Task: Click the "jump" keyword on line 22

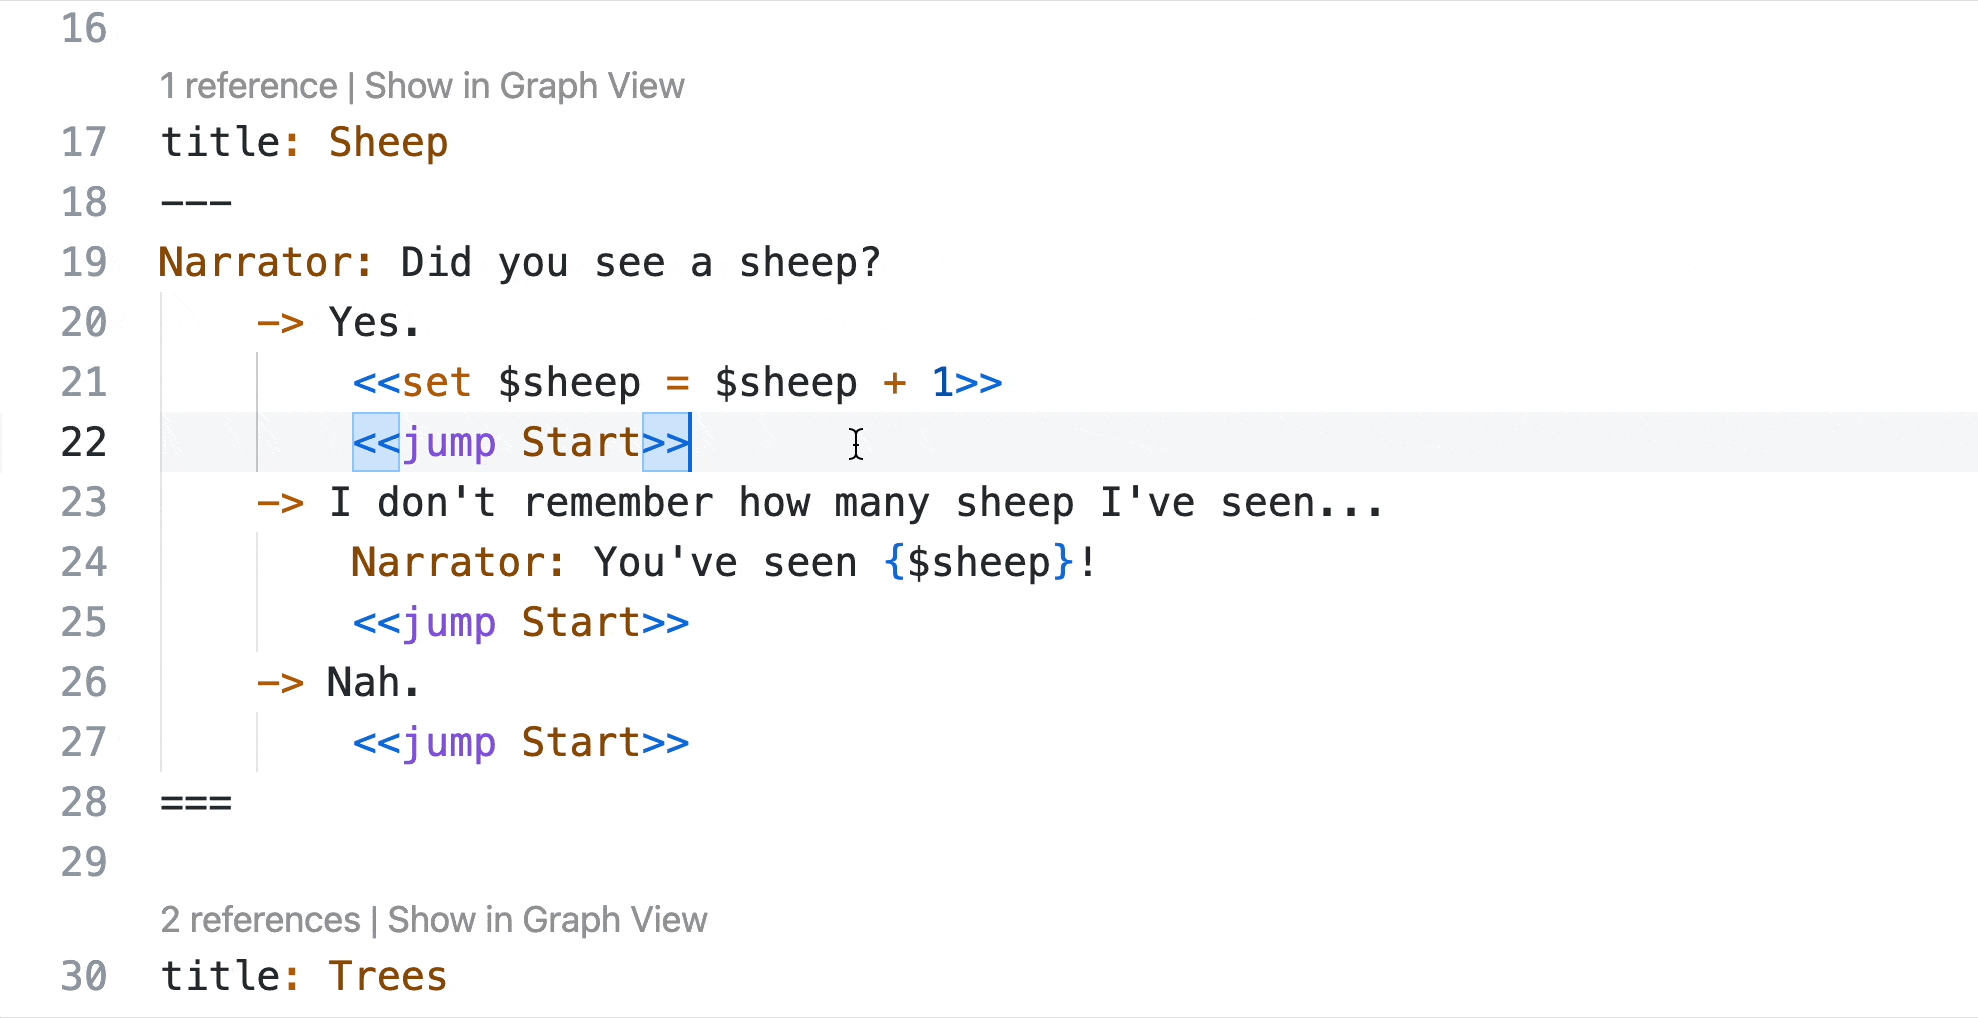Action: point(448,442)
